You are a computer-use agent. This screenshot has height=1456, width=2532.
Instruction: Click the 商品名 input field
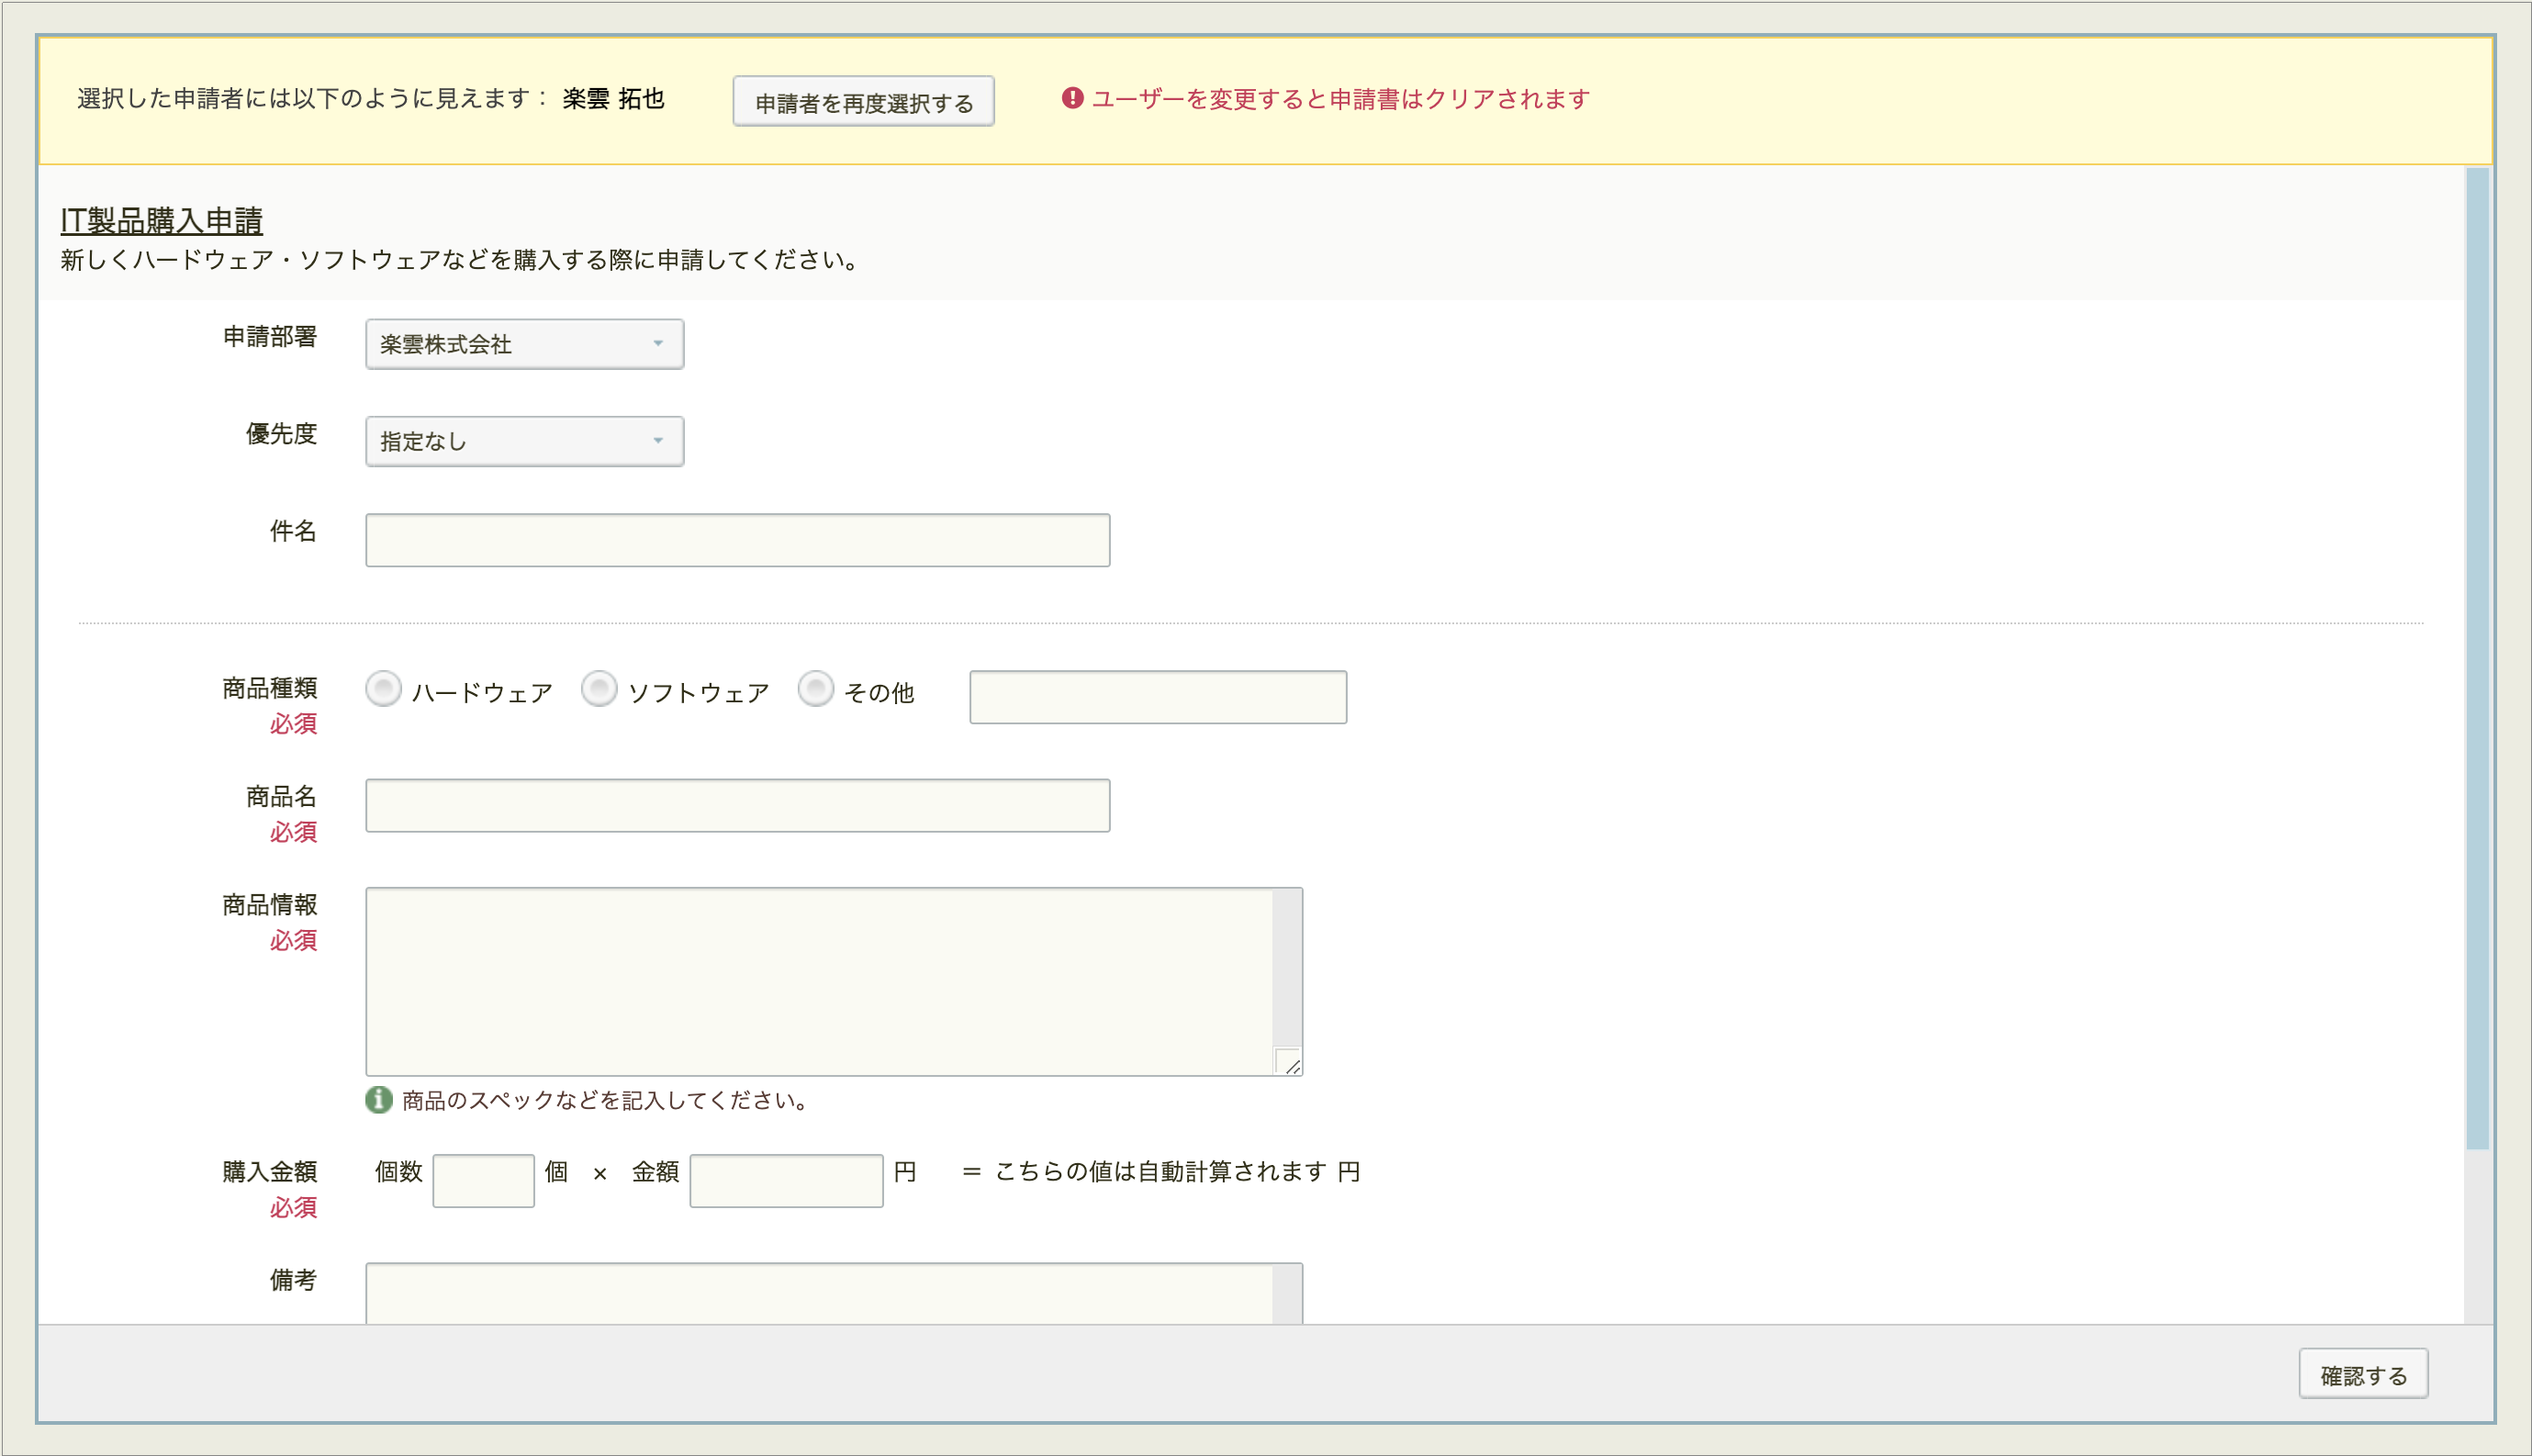click(738, 805)
